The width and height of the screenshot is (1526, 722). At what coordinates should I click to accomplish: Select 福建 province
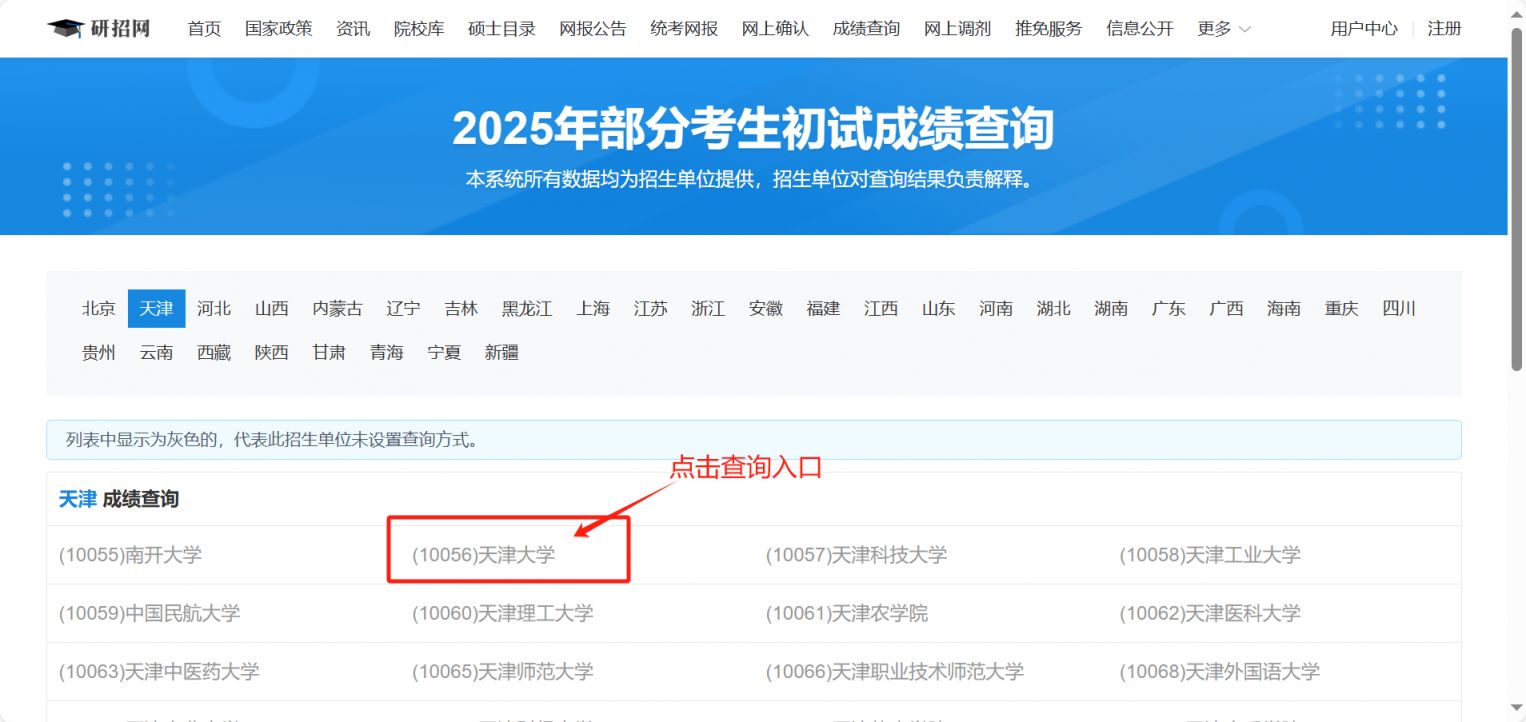click(x=824, y=309)
